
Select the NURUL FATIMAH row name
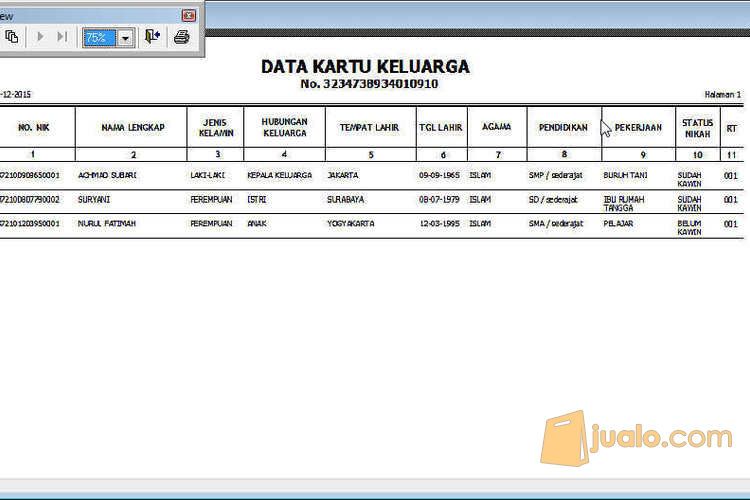point(106,224)
